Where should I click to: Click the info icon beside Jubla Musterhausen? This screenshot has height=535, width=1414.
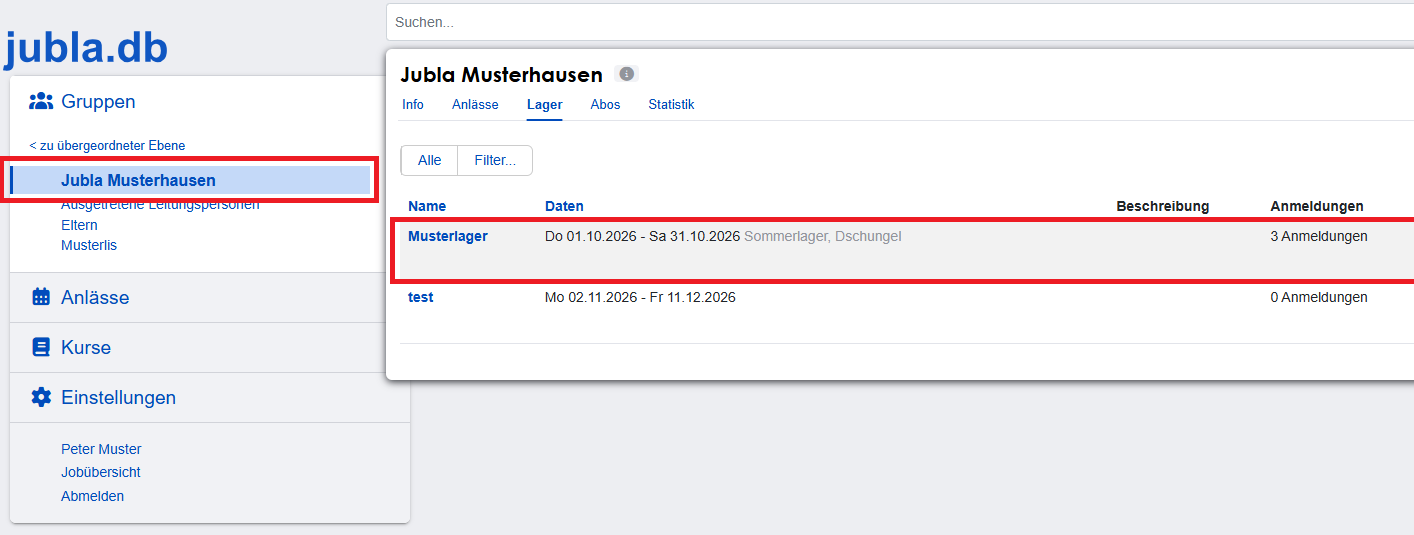pyautogui.click(x=626, y=74)
